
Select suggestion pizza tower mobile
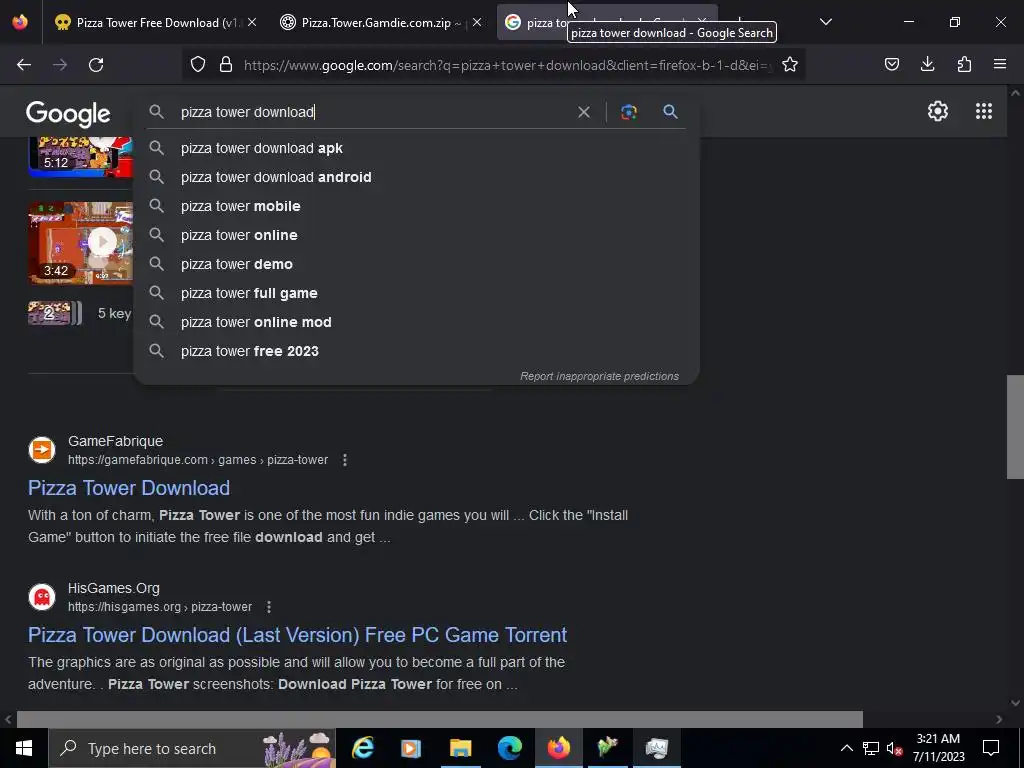coord(416,206)
